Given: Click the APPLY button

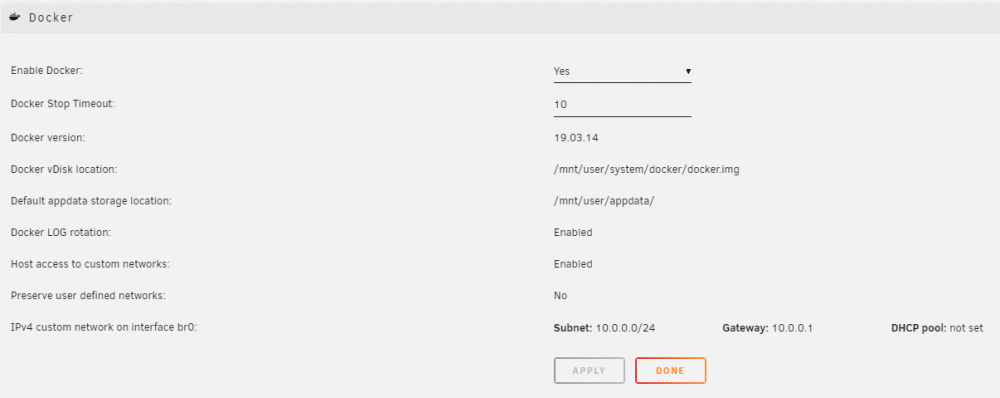Looking at the screenshot, I should point(589,371).
